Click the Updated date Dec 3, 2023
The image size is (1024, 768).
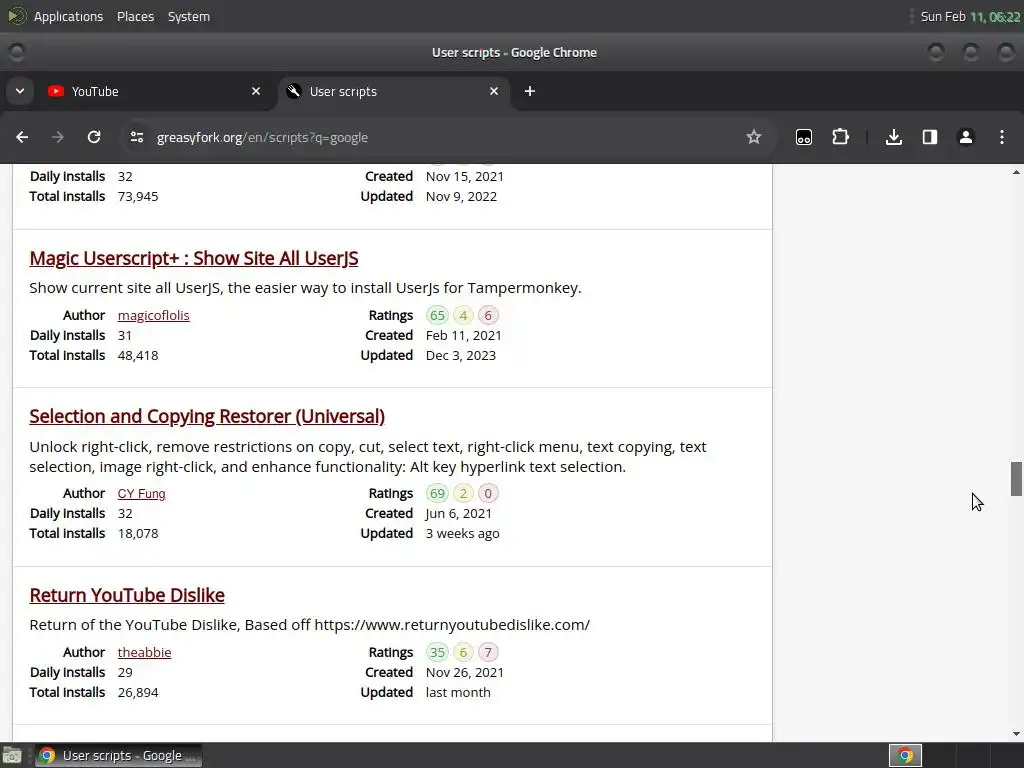coord(461,356)
